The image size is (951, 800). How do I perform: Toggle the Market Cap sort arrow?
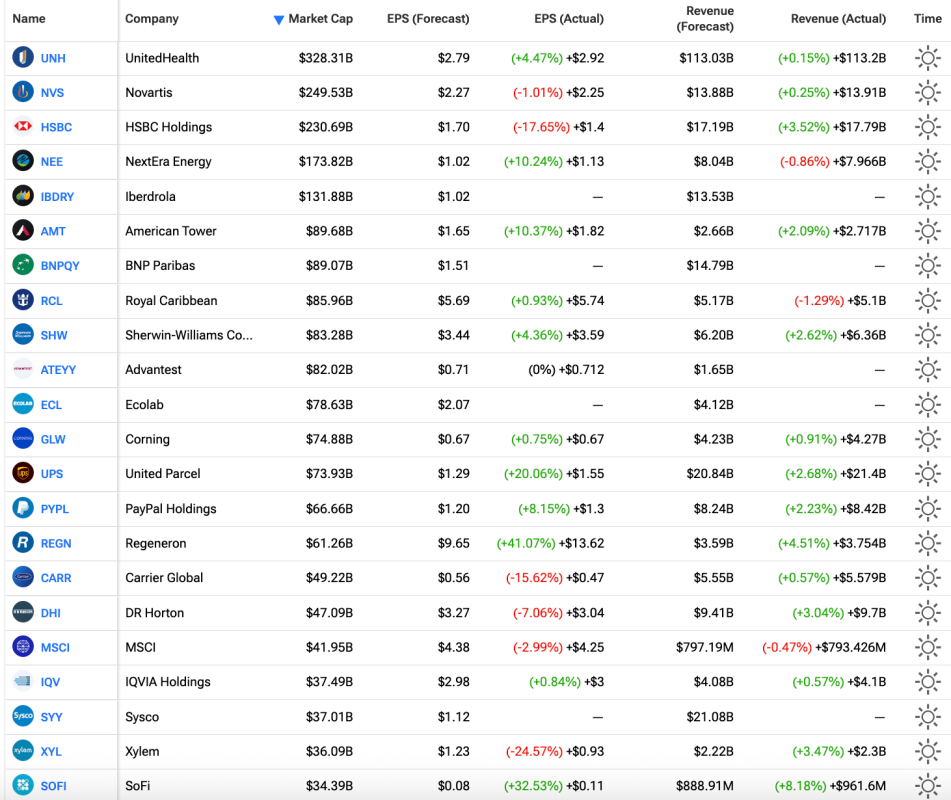[x=278, y=18]
